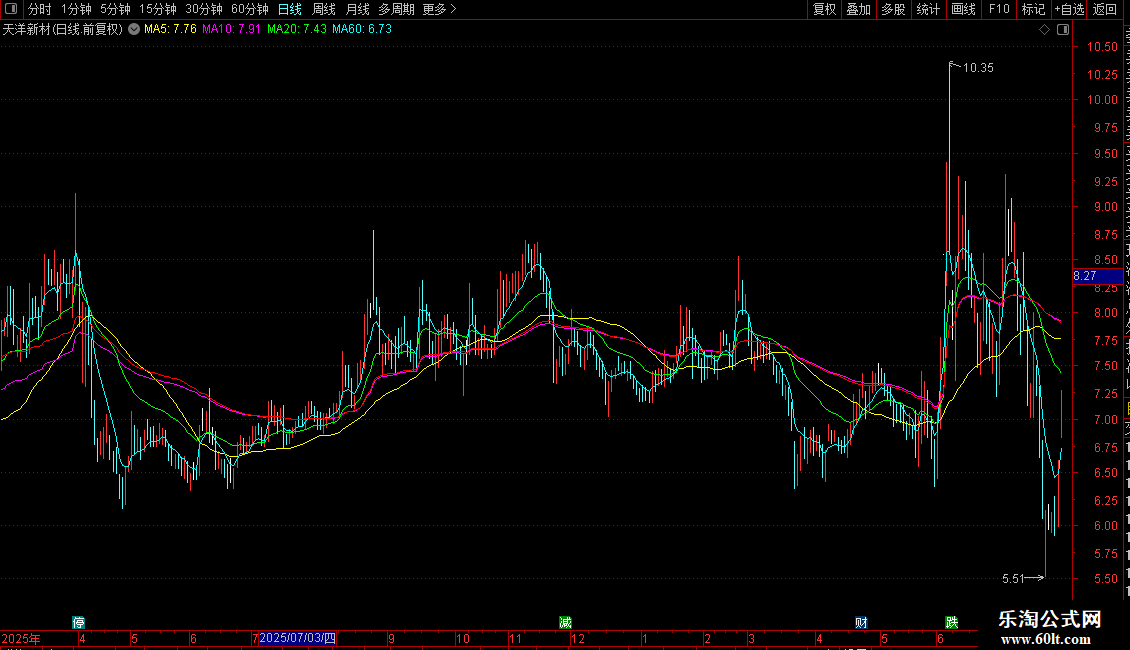Click the 停 suspension marker icon

coord(79,623)
